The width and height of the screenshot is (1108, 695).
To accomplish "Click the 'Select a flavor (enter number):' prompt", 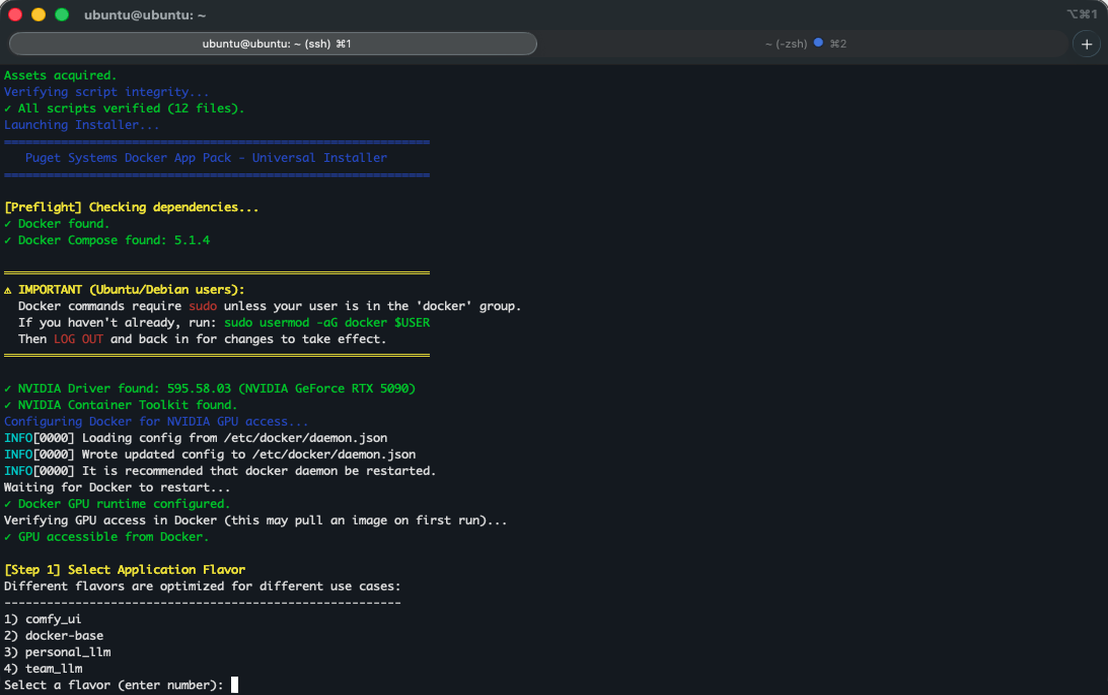I will [114, 685].
